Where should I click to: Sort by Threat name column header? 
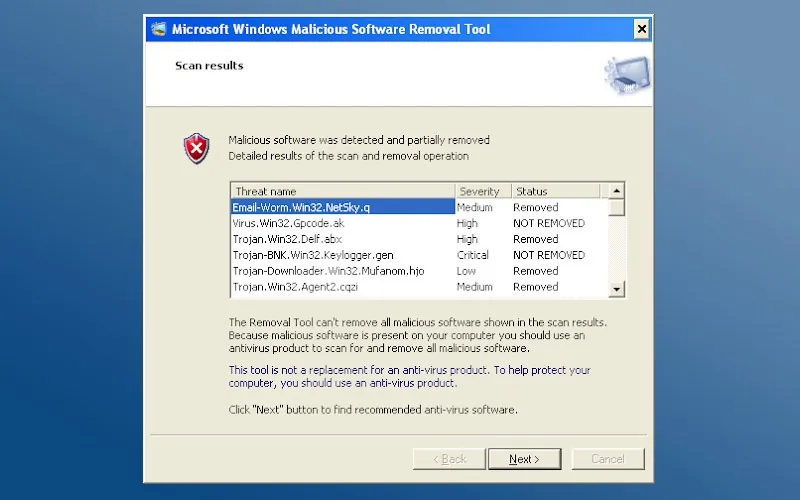pyautogui.click(x=343, y=191)
